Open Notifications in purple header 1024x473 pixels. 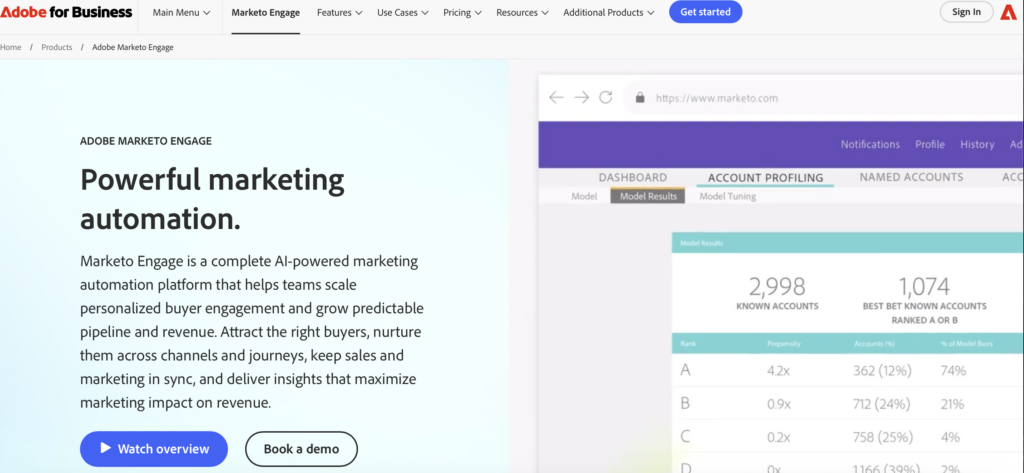[870, 144]
